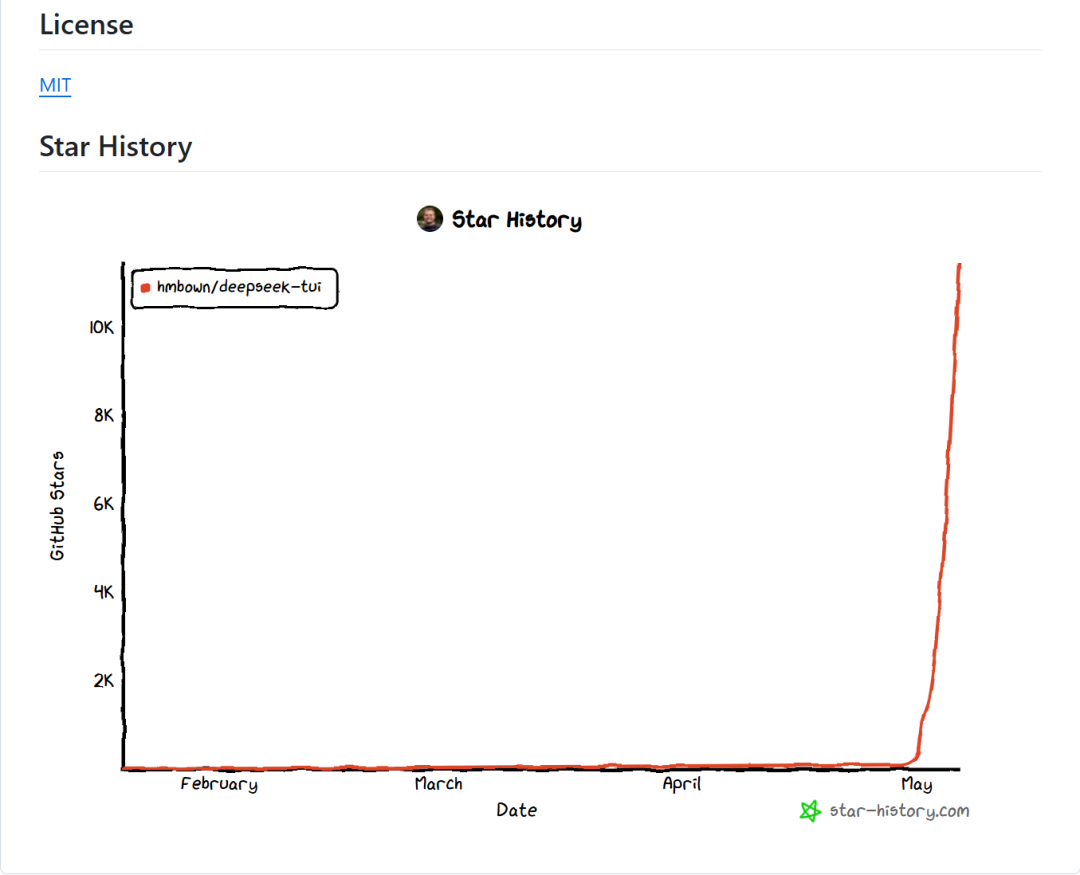Image resolution: width=1080 pixels, height=875 pixels.
Task: Click the 8K tick on the stars axis
Action: (x=104, y=415)
